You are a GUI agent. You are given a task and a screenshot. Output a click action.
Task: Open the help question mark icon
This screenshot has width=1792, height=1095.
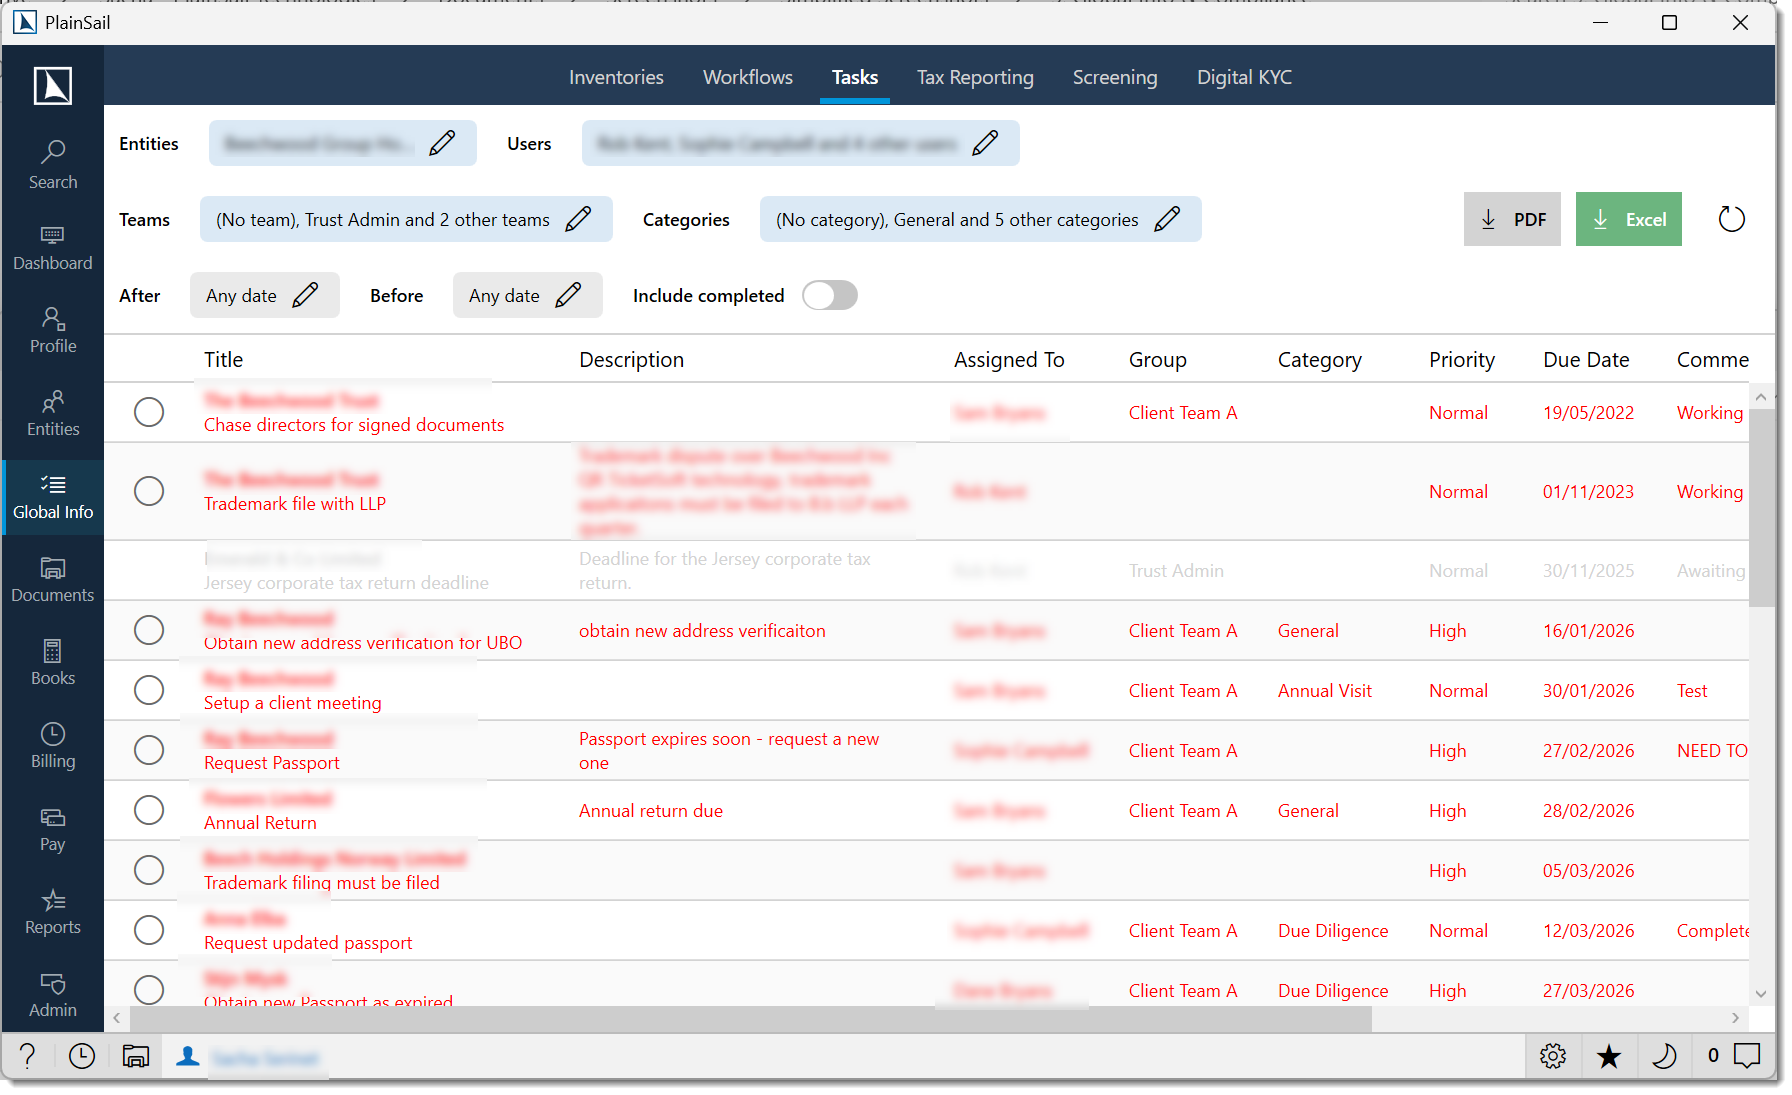coord(26,1056)
